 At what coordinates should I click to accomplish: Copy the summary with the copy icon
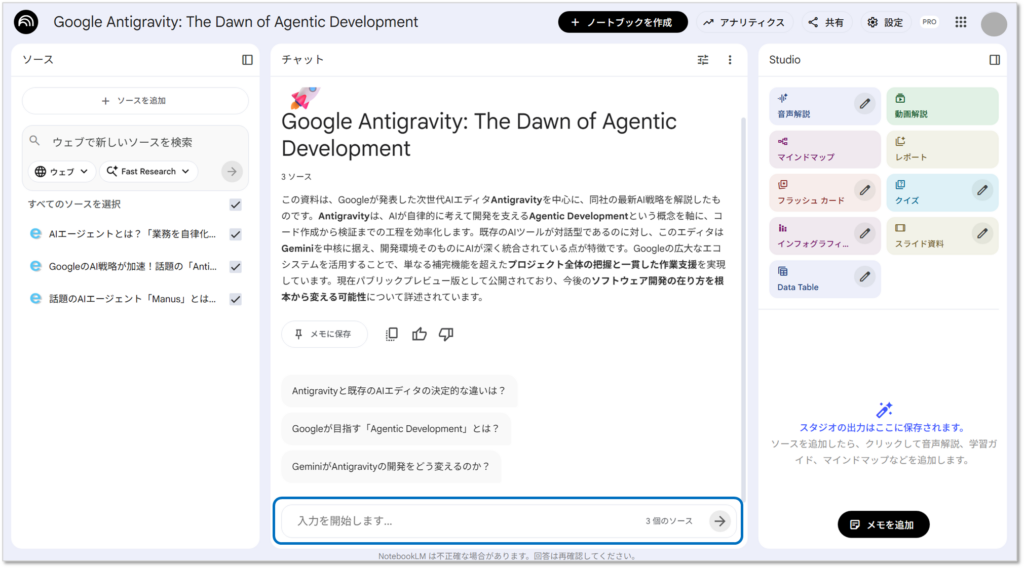tap(392, 334)
